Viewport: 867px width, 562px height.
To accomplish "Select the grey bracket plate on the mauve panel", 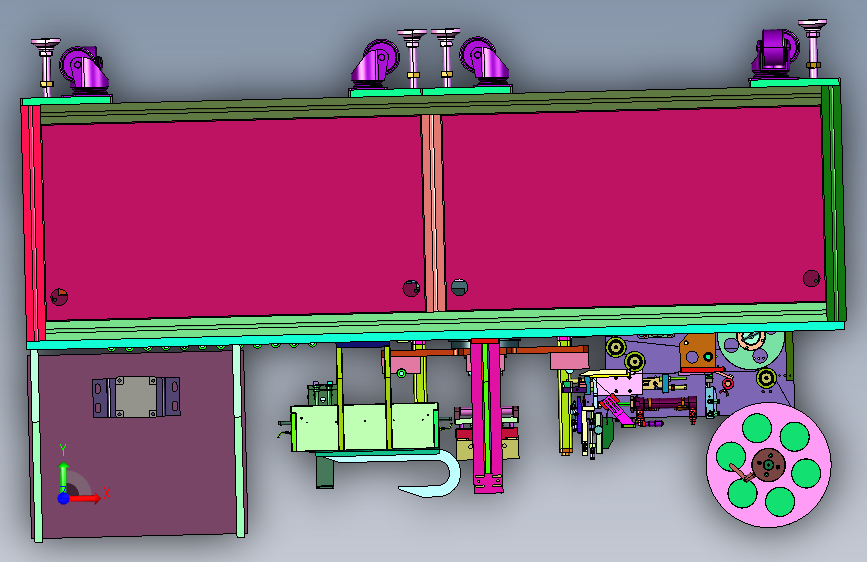I will coord(136,397).
